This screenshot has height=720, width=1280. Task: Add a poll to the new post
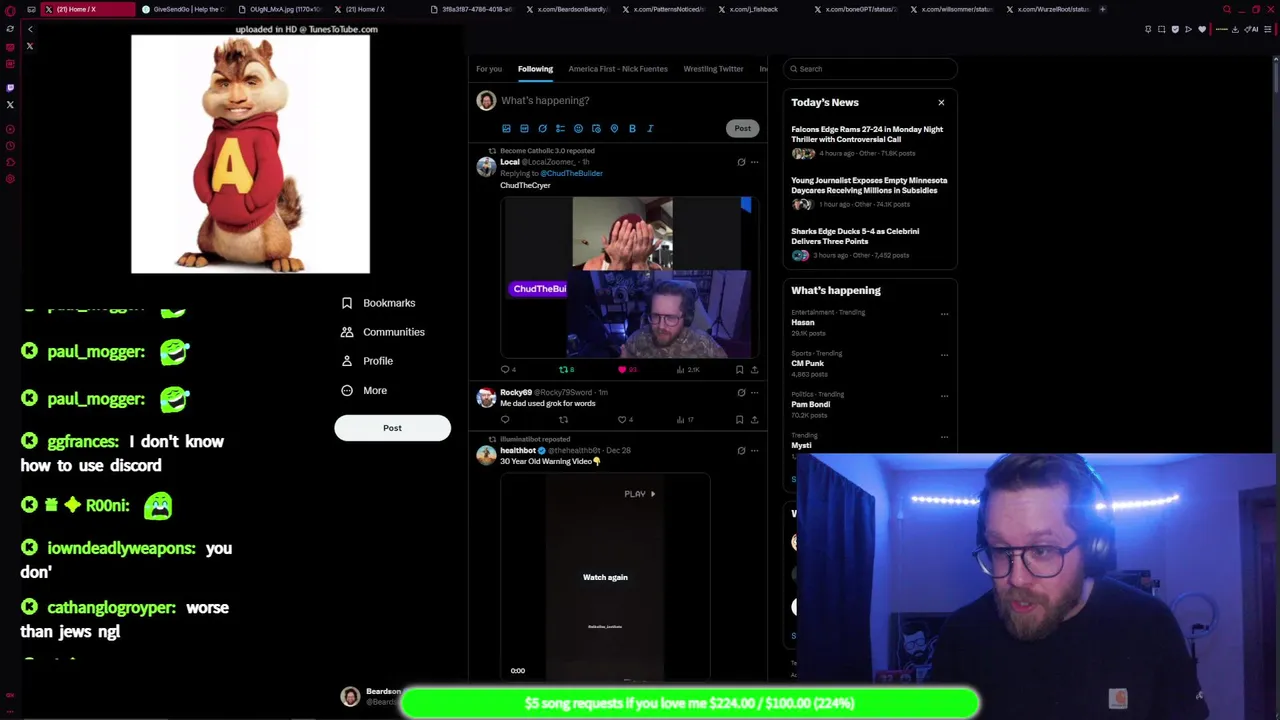tap(560, 128)
